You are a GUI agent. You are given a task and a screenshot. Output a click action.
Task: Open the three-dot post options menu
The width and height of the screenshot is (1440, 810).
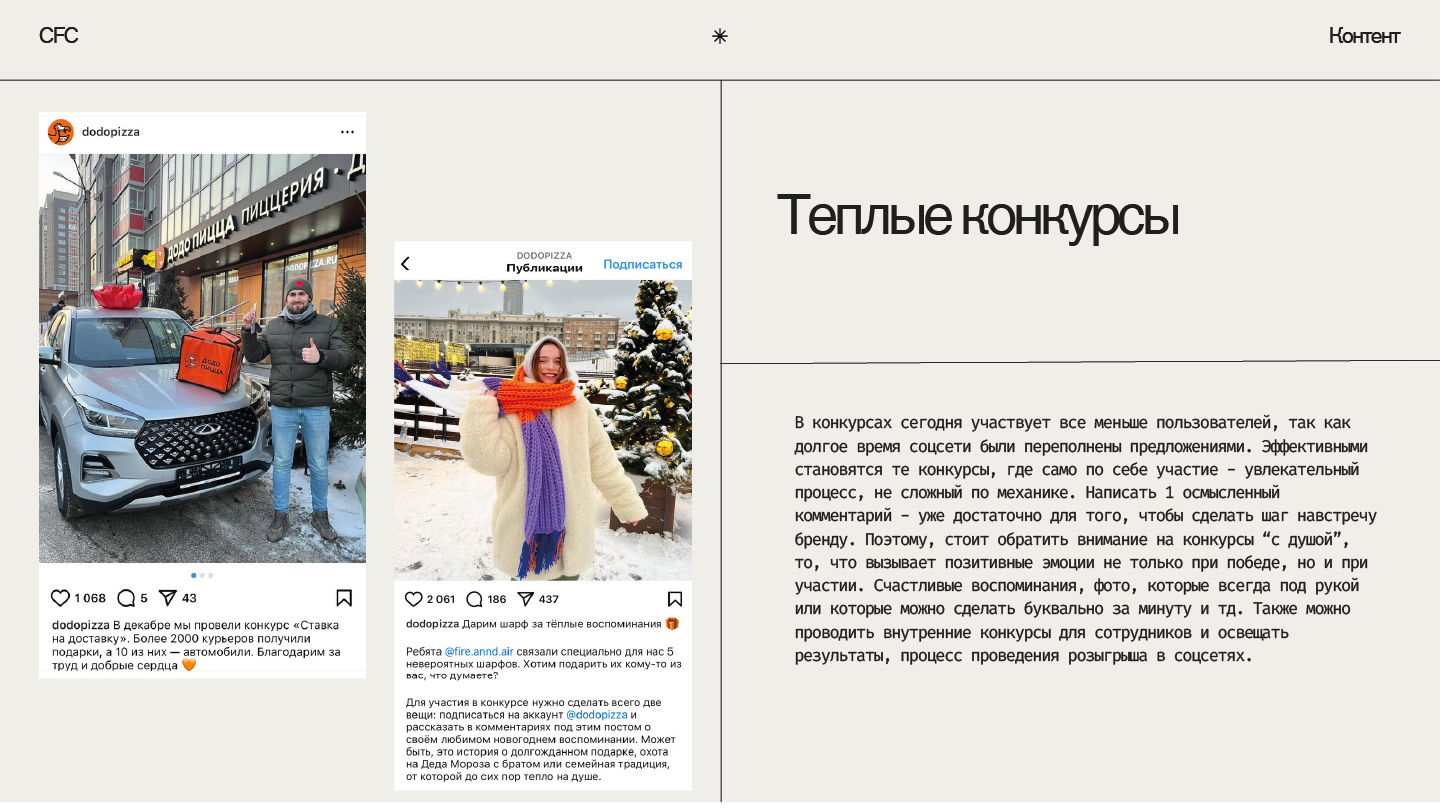point(347,132)
